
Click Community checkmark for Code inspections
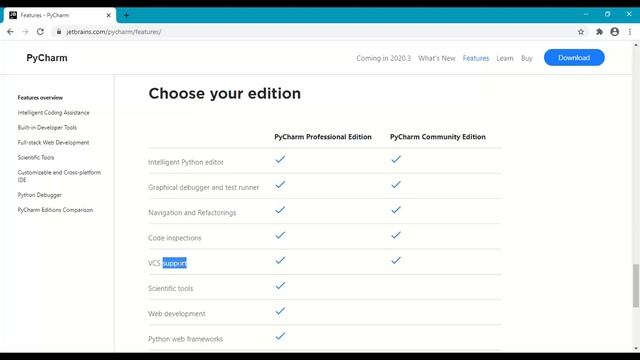click(396, 235)
